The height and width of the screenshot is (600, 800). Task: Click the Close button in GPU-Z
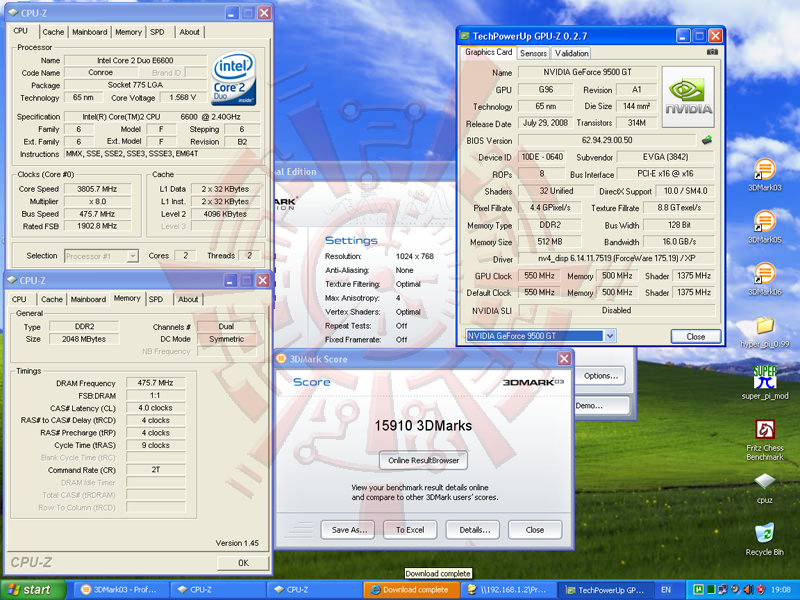coord(695,336)
